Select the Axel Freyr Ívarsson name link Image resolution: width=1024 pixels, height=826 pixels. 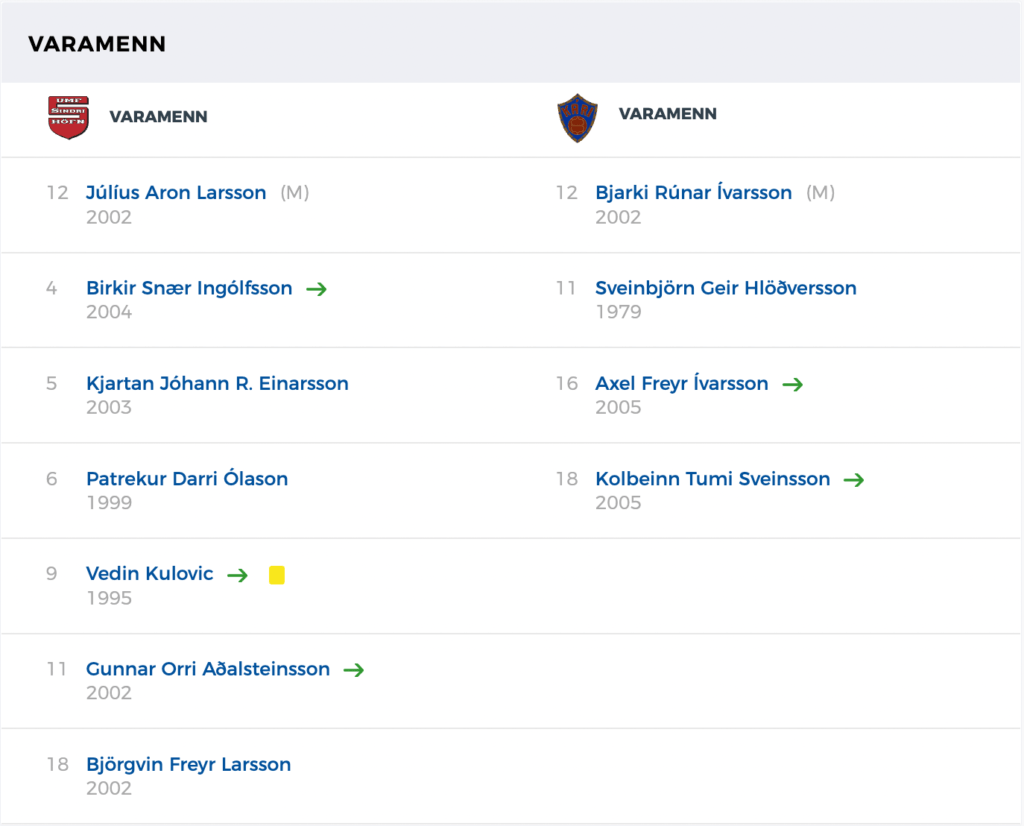pos(682,383)
